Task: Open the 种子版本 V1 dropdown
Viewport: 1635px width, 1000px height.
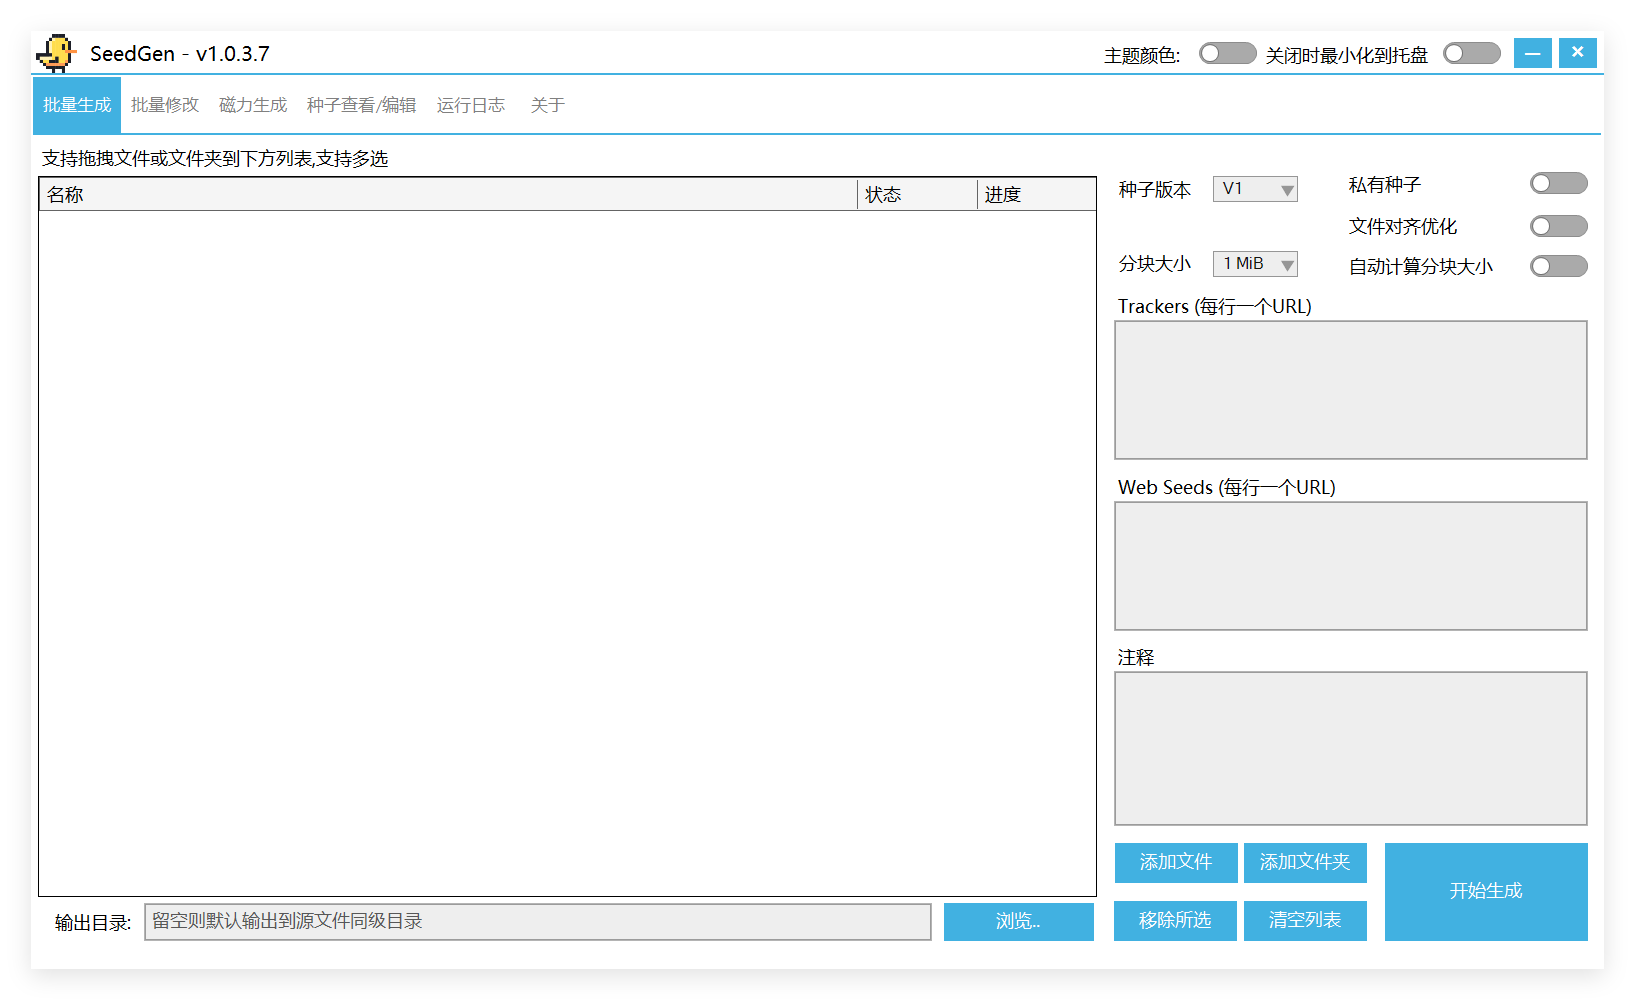Action: [x=1255, y=188]
